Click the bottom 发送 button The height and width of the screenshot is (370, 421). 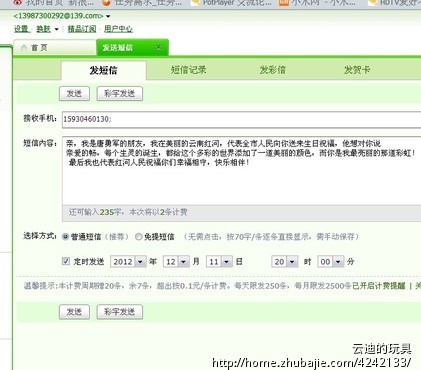click(x=74, y=312)
